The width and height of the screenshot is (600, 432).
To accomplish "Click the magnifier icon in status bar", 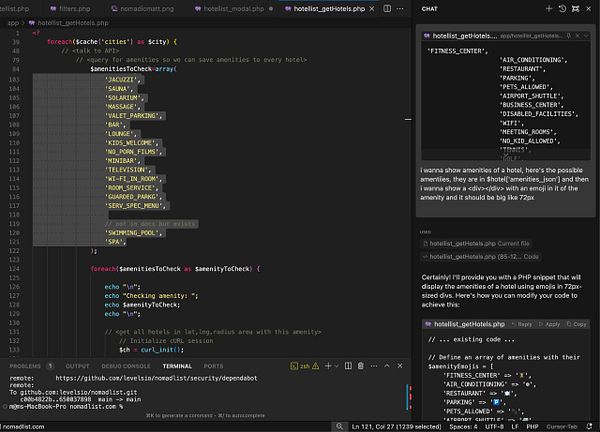I will (x=339, y=426).
